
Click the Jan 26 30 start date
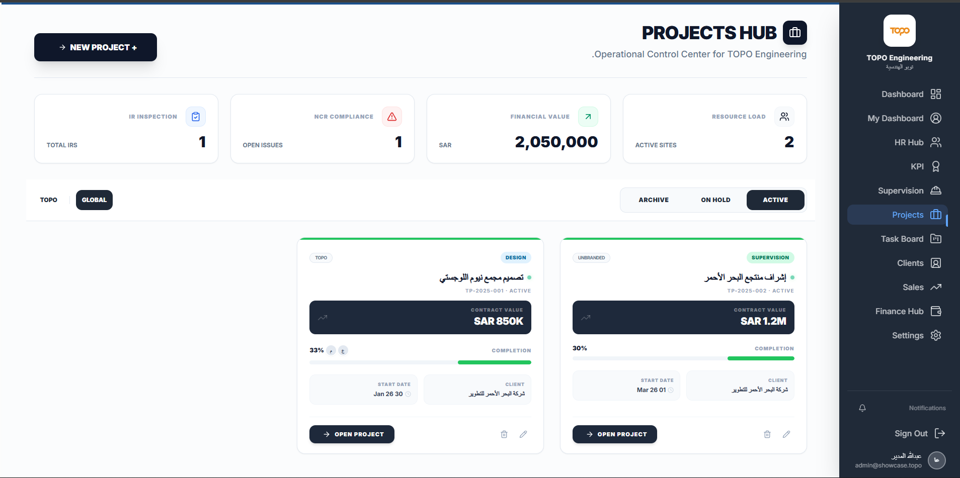coord(388,394)
